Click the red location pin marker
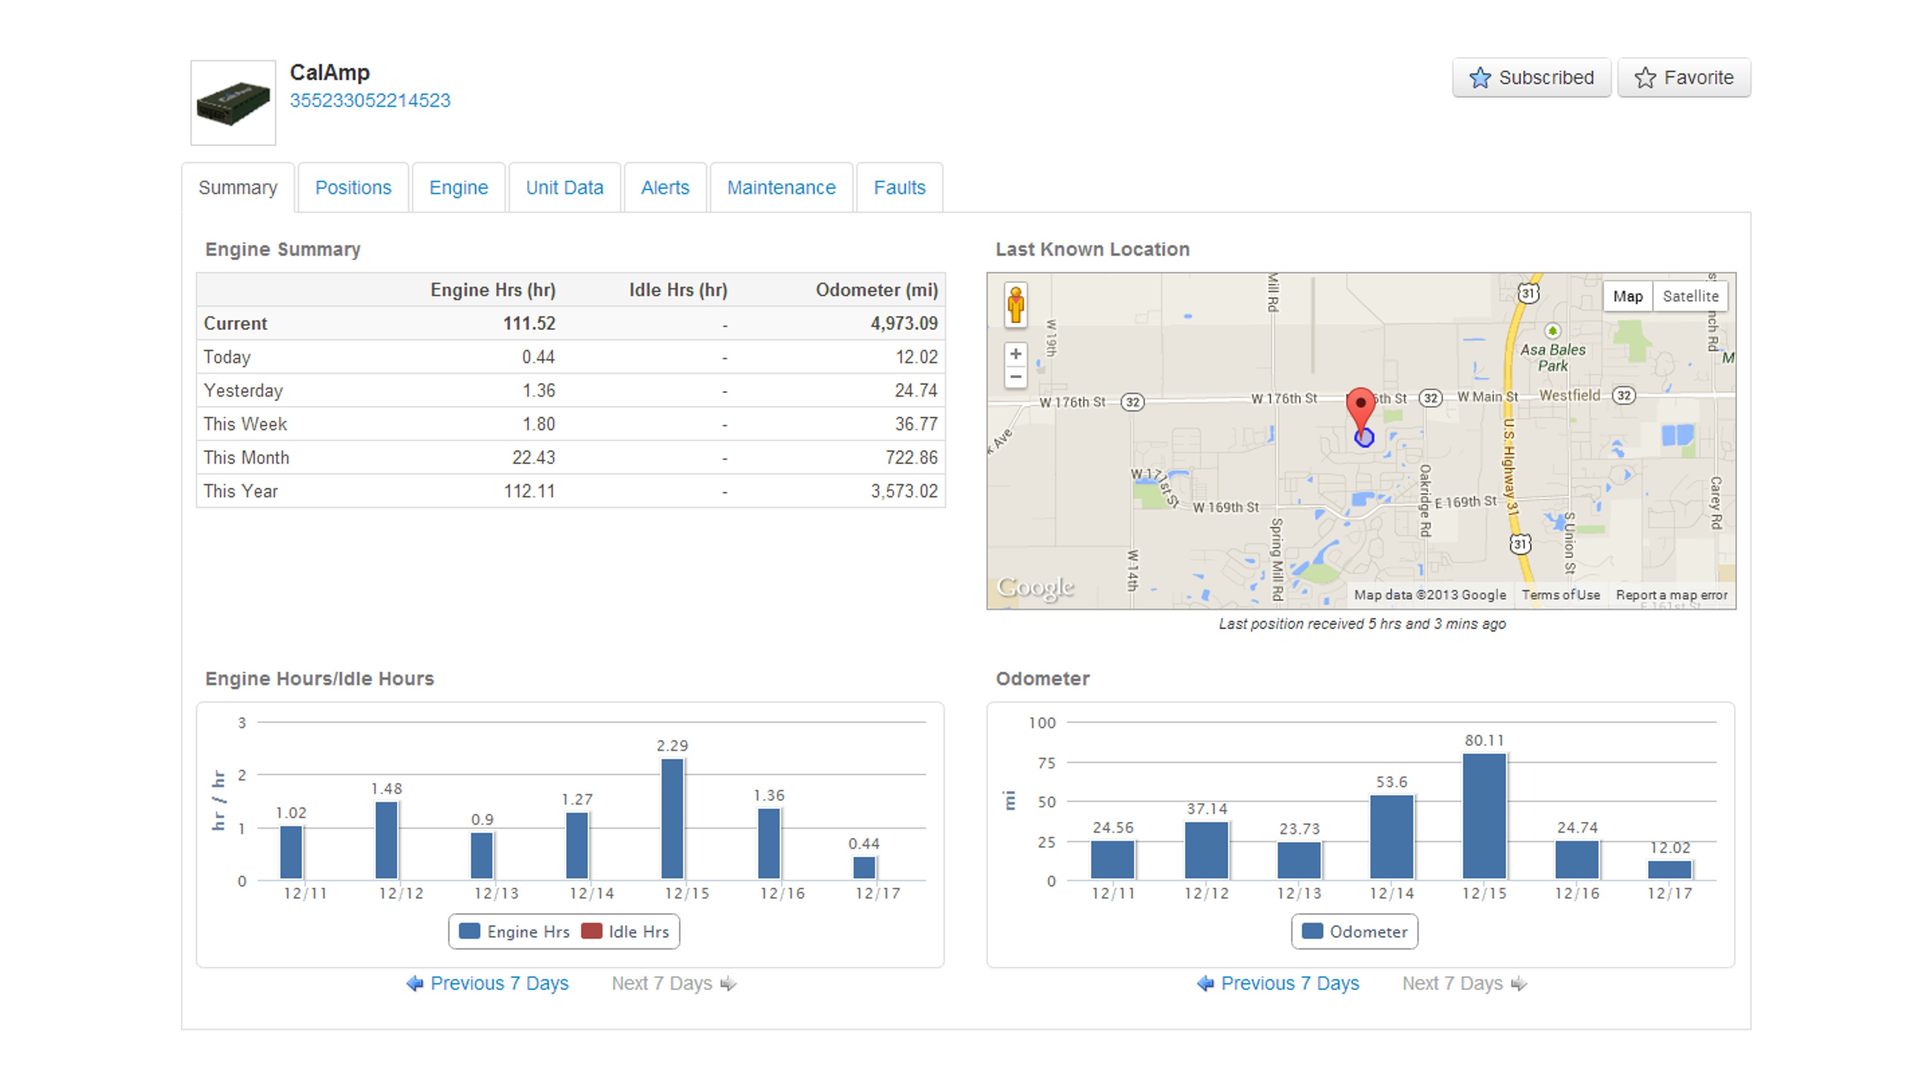The image size is (1920, 1080). point(1360,412)
